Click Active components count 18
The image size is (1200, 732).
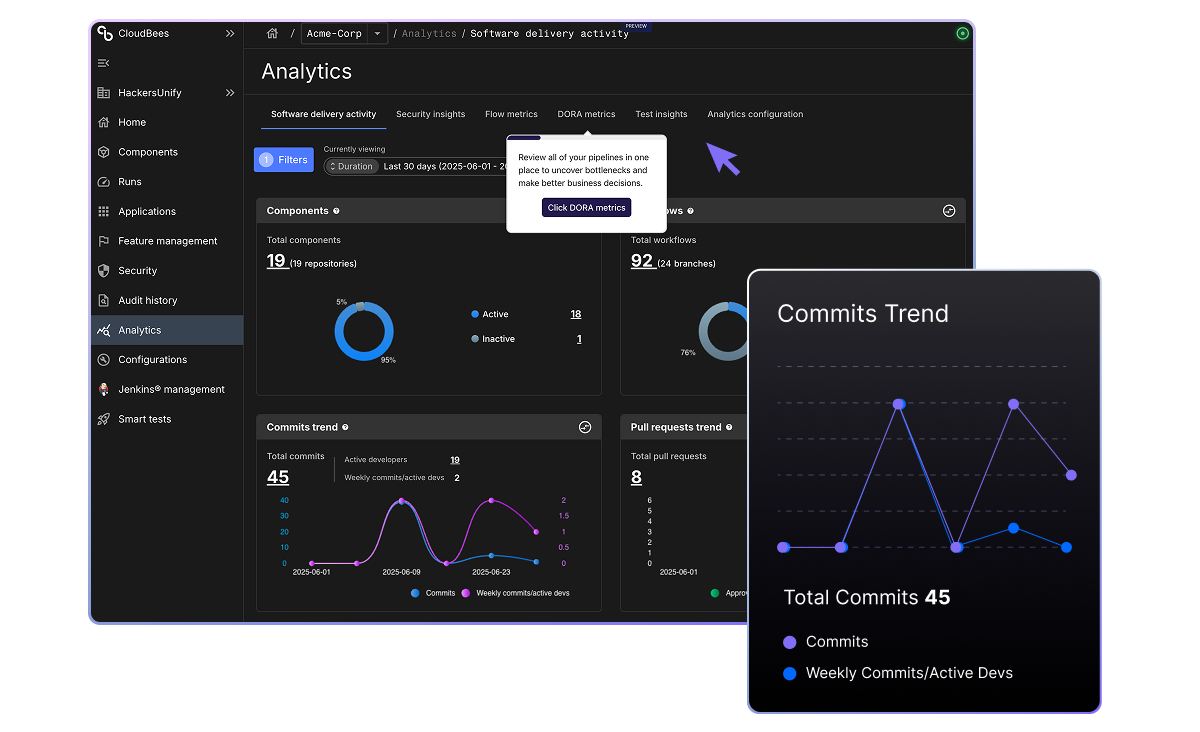coord(576,314)
